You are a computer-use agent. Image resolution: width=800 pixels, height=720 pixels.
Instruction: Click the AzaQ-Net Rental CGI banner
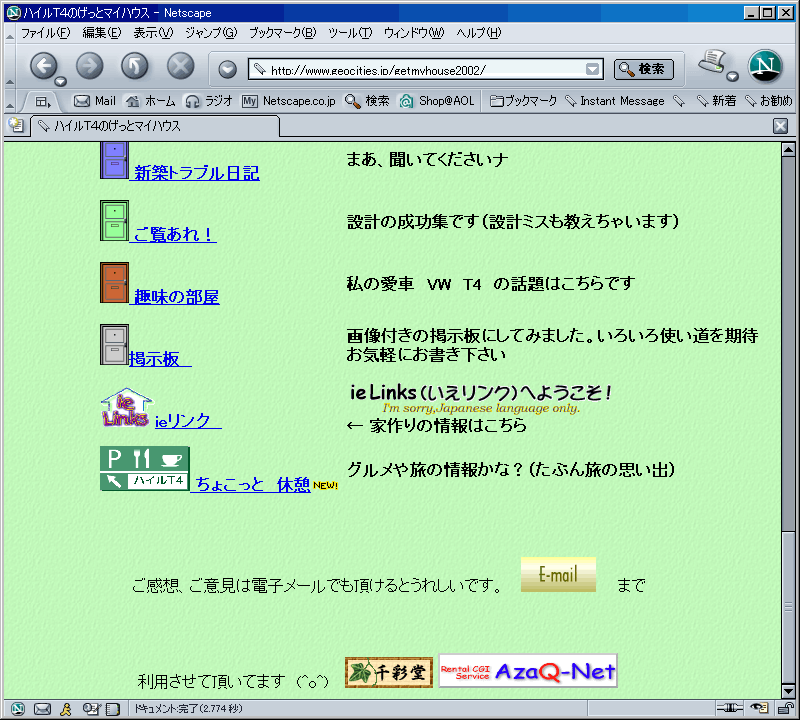(528, 671)
